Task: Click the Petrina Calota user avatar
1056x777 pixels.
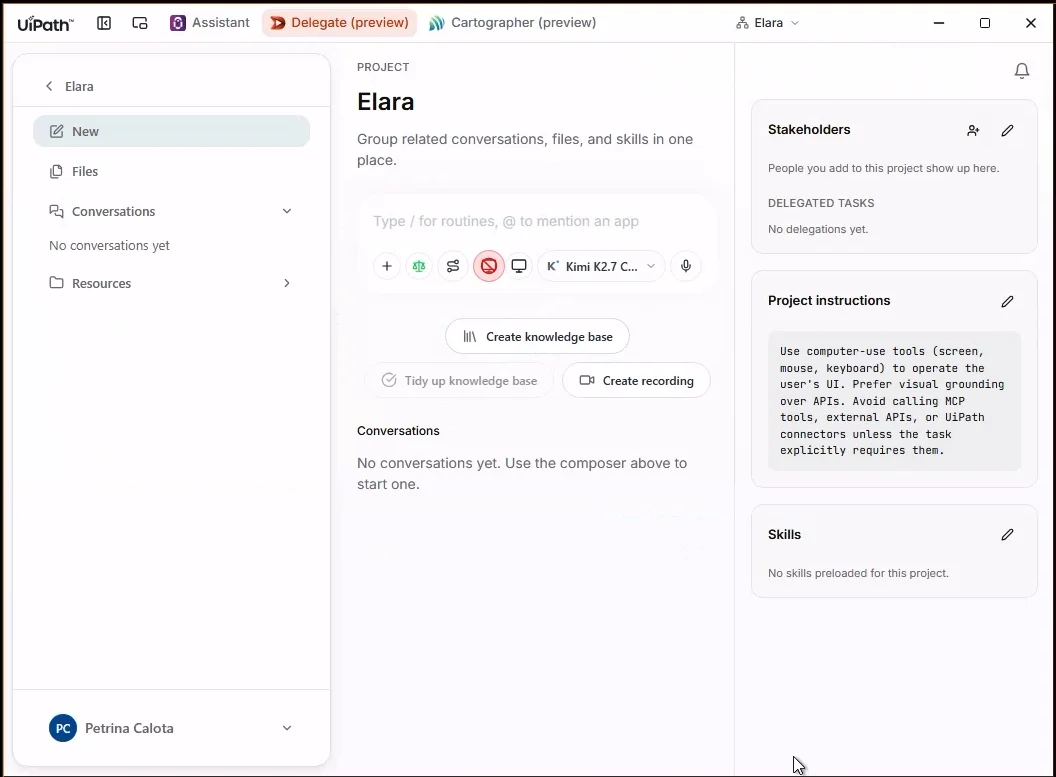Action: (63, 729)
